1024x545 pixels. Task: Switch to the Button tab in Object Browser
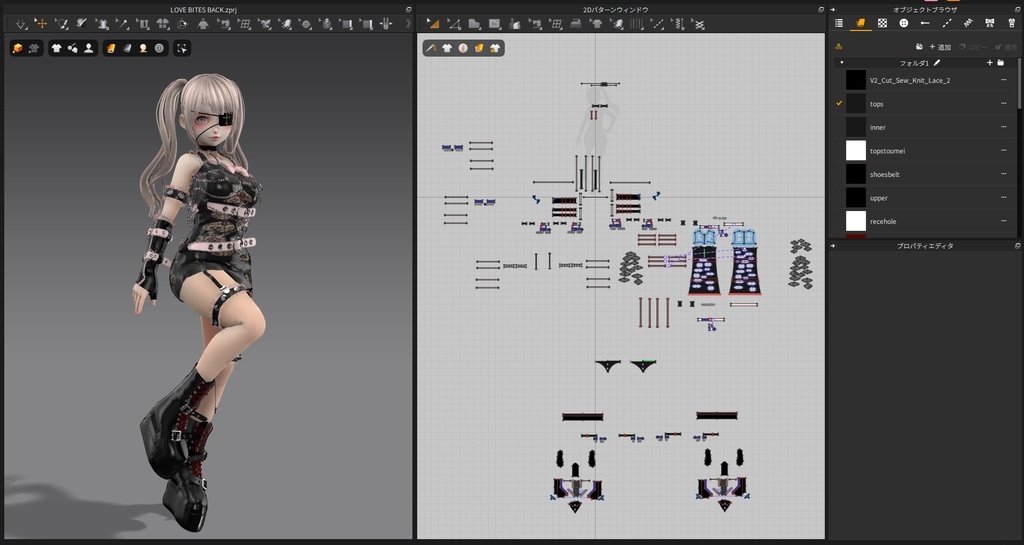pos(904,23)
